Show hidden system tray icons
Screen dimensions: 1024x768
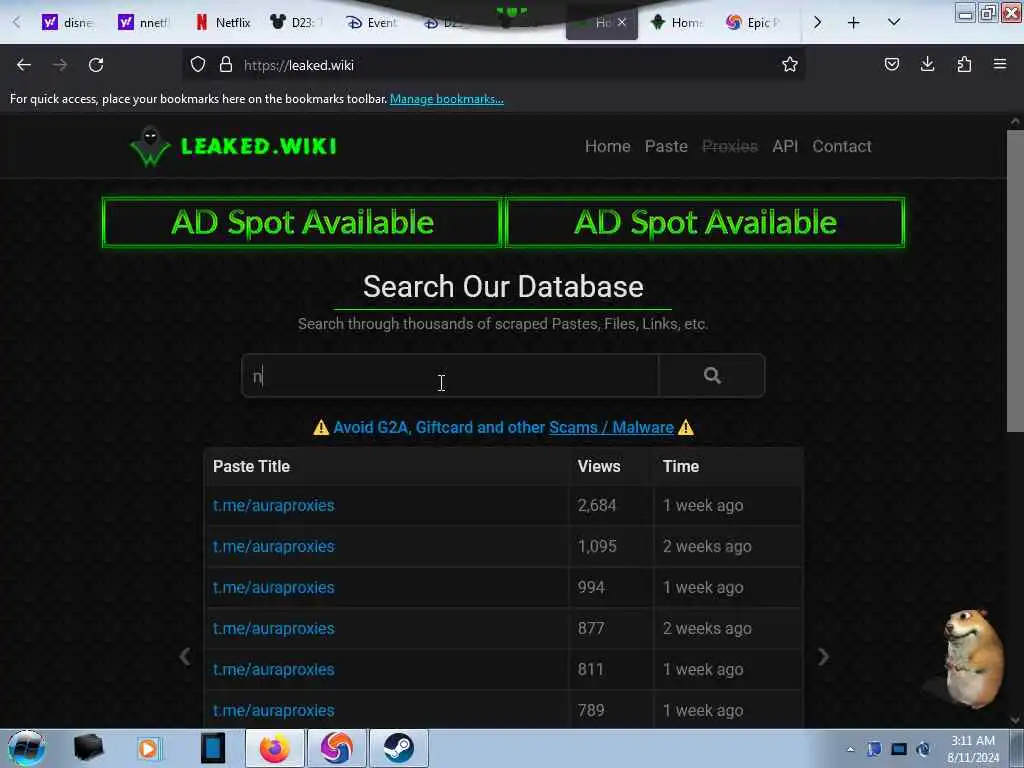[850, 749]
